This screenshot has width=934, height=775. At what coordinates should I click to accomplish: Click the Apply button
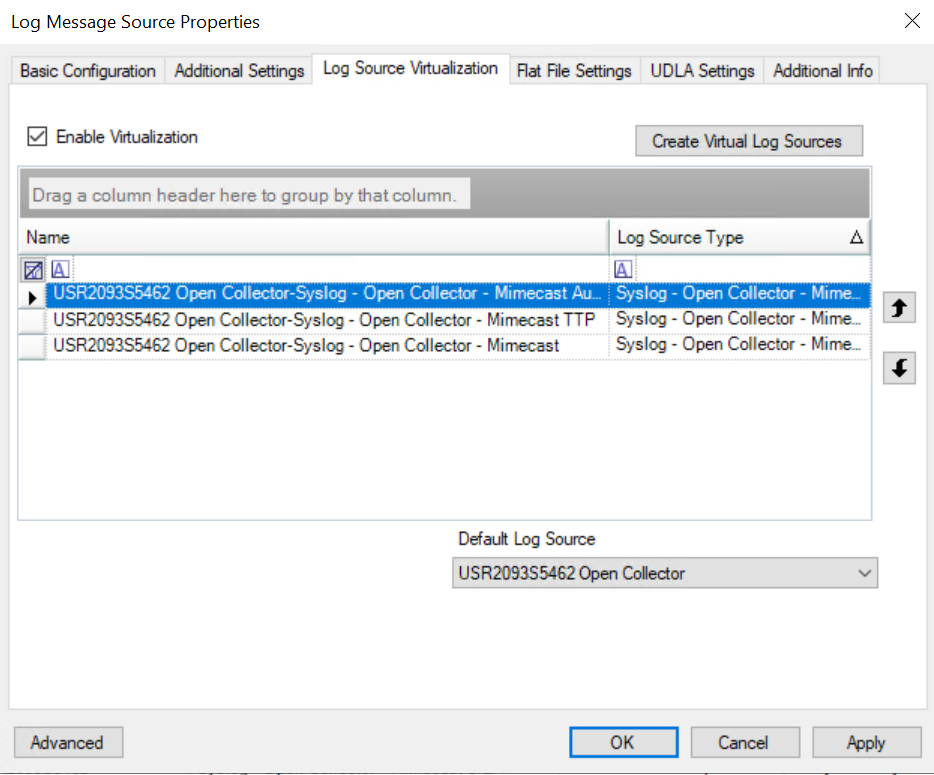coord(866,742)
